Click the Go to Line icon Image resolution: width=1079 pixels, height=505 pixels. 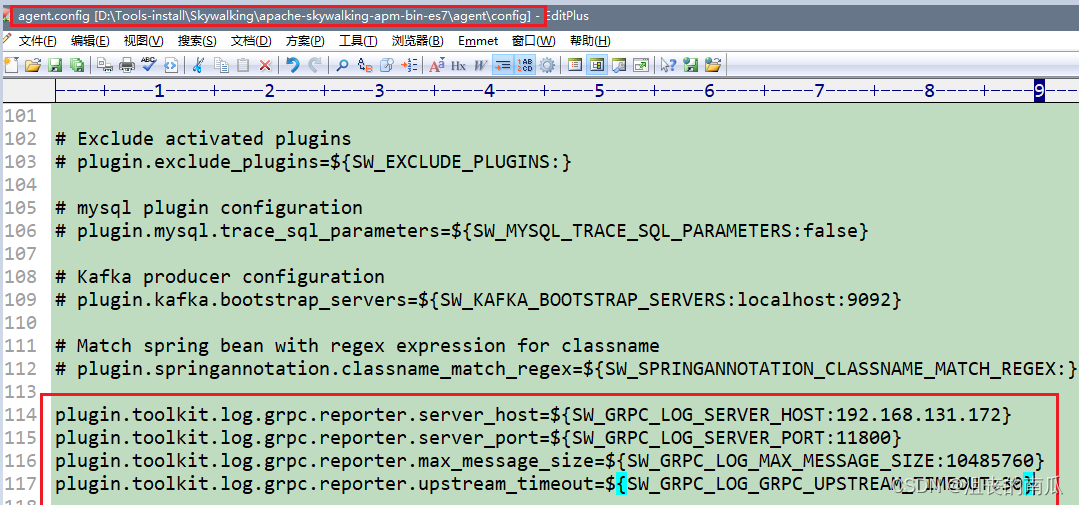409,65
